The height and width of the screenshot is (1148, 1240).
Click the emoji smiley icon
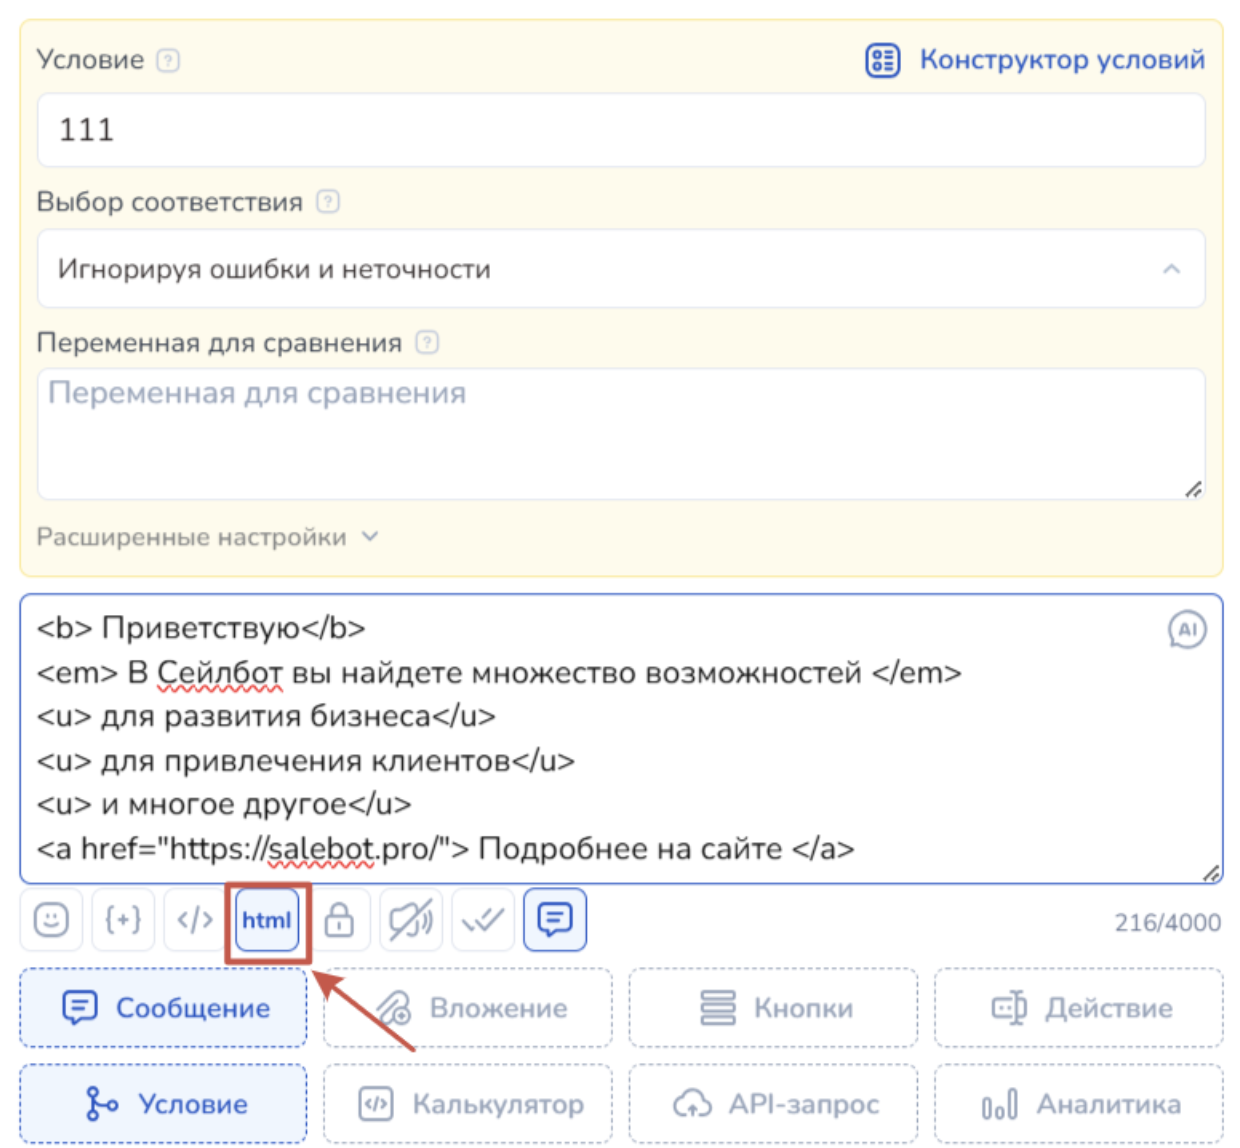(x=51, y=919)
